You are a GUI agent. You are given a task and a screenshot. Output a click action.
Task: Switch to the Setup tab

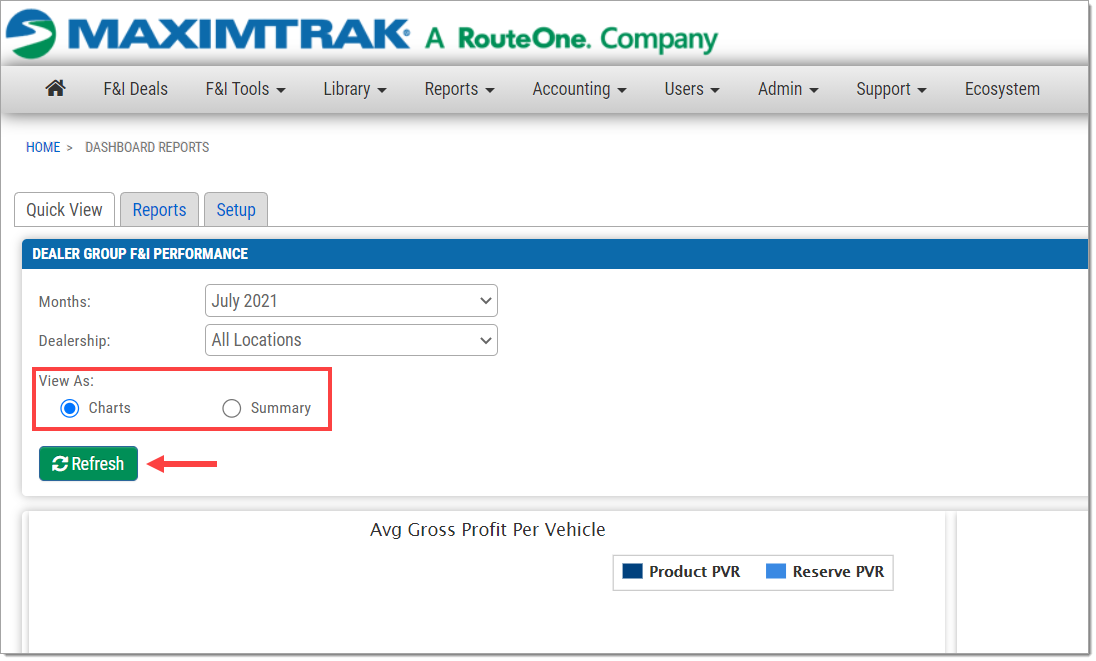pyautogui.click(x=236, y=210)
